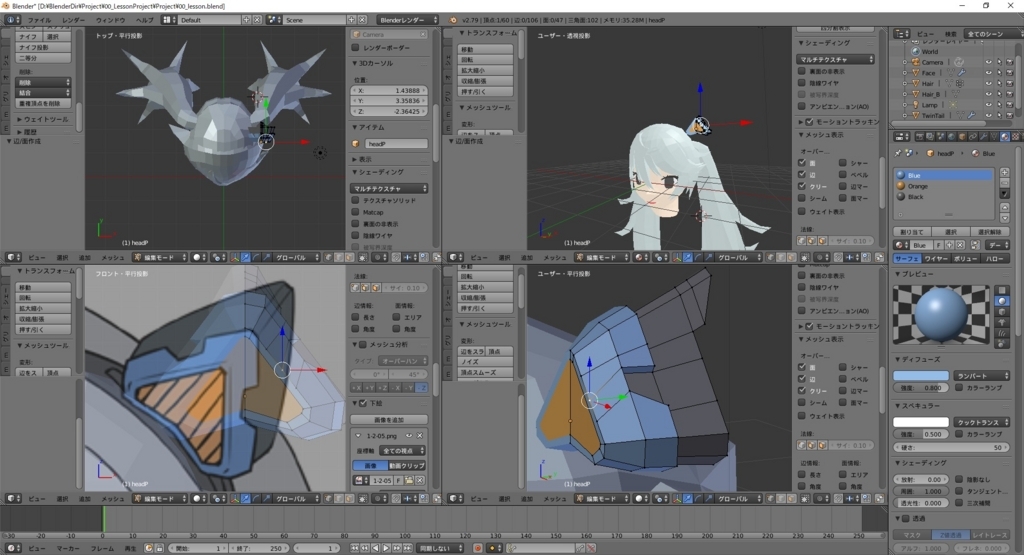The width and height of the screenshot is (1024, 555).
Task: Open the Scene properties tab icon
Action: click(941, 136)
